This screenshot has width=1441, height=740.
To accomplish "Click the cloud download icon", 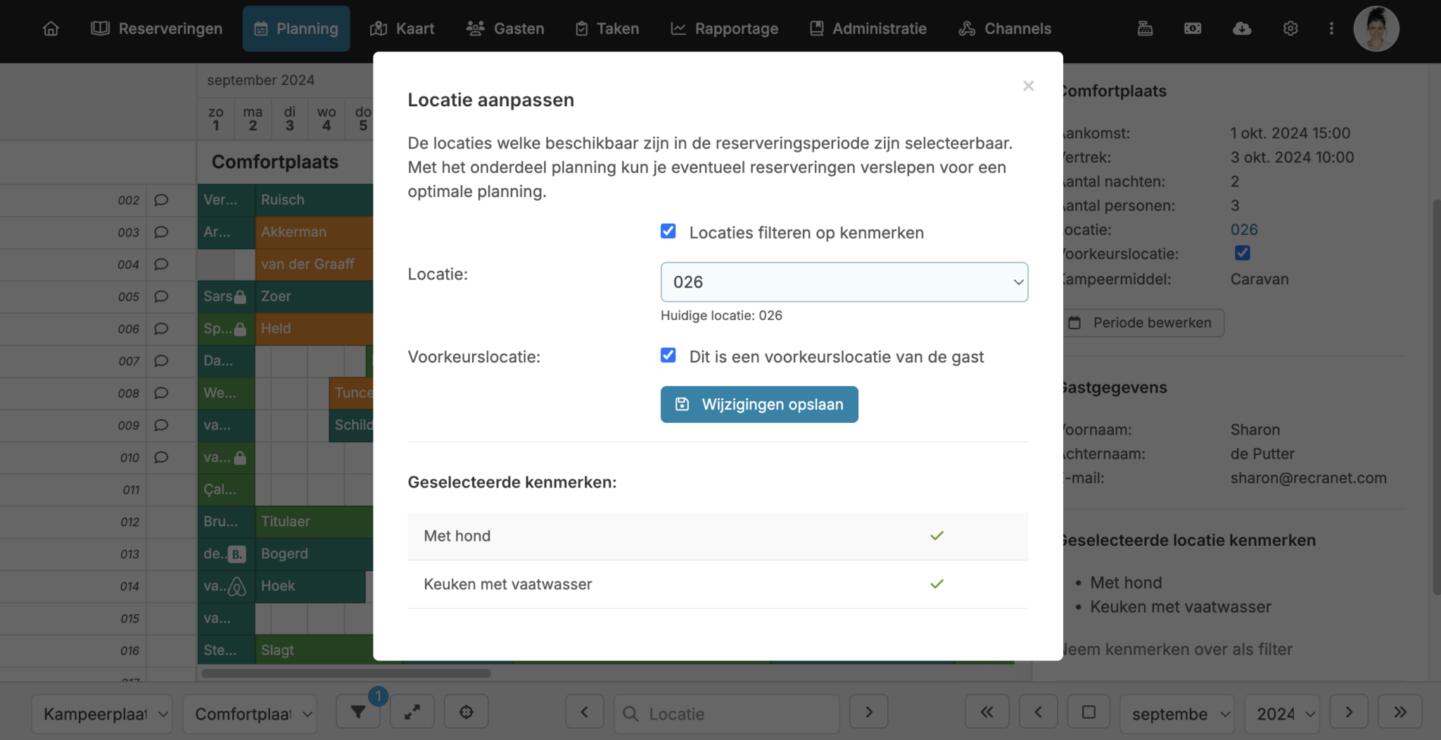I will (x=1241, y=28).
